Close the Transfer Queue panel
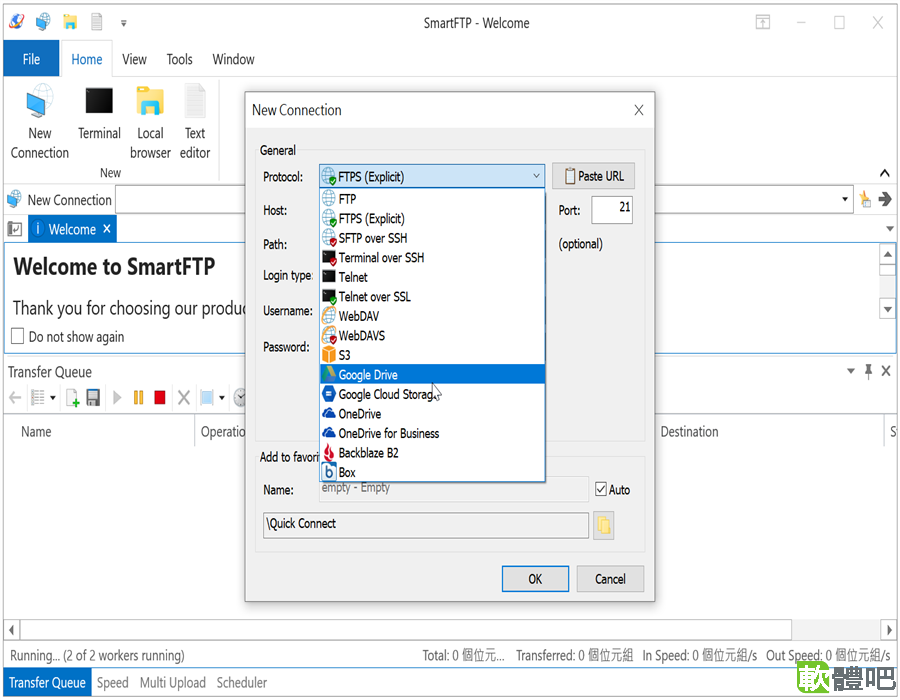The height and width of the screenshot is (700, 900). click(x=886, y=371)
